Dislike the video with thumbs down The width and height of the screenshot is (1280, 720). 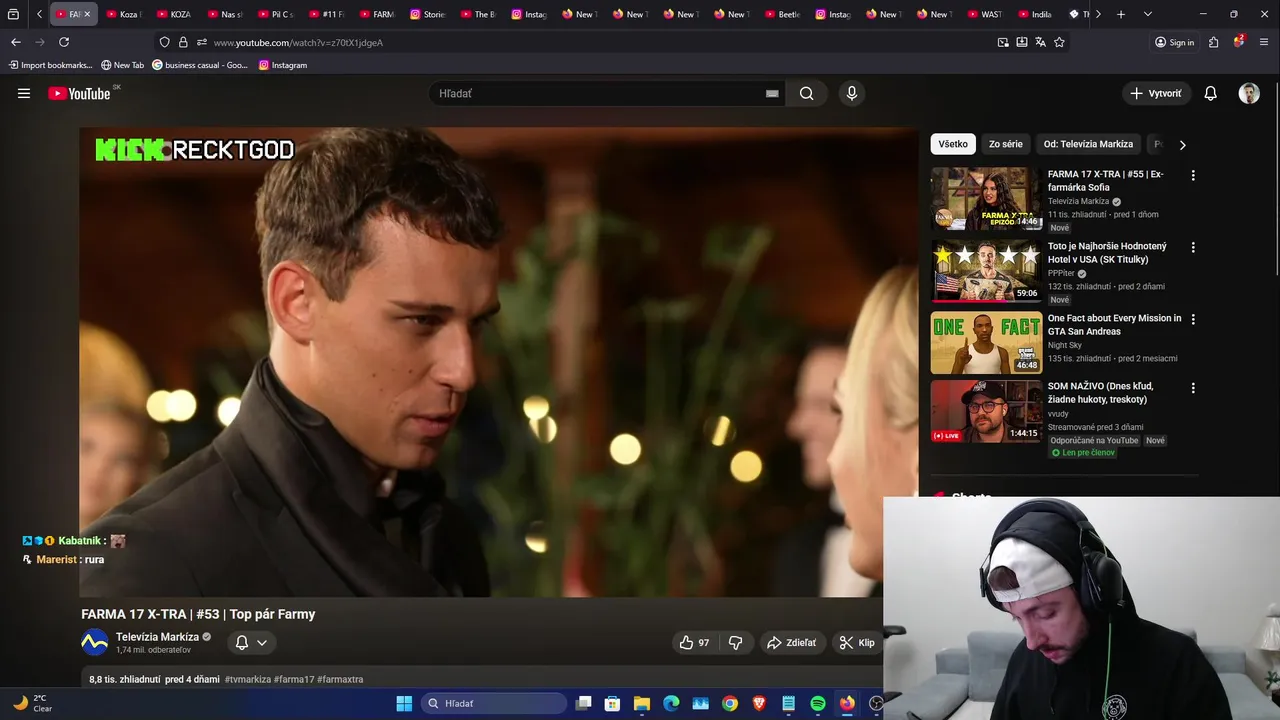click(736, 643)
